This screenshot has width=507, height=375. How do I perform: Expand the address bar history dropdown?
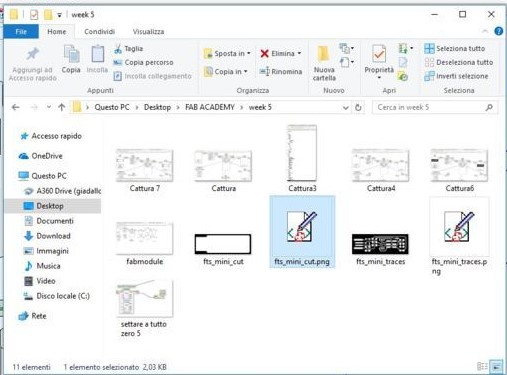(346, 108)
